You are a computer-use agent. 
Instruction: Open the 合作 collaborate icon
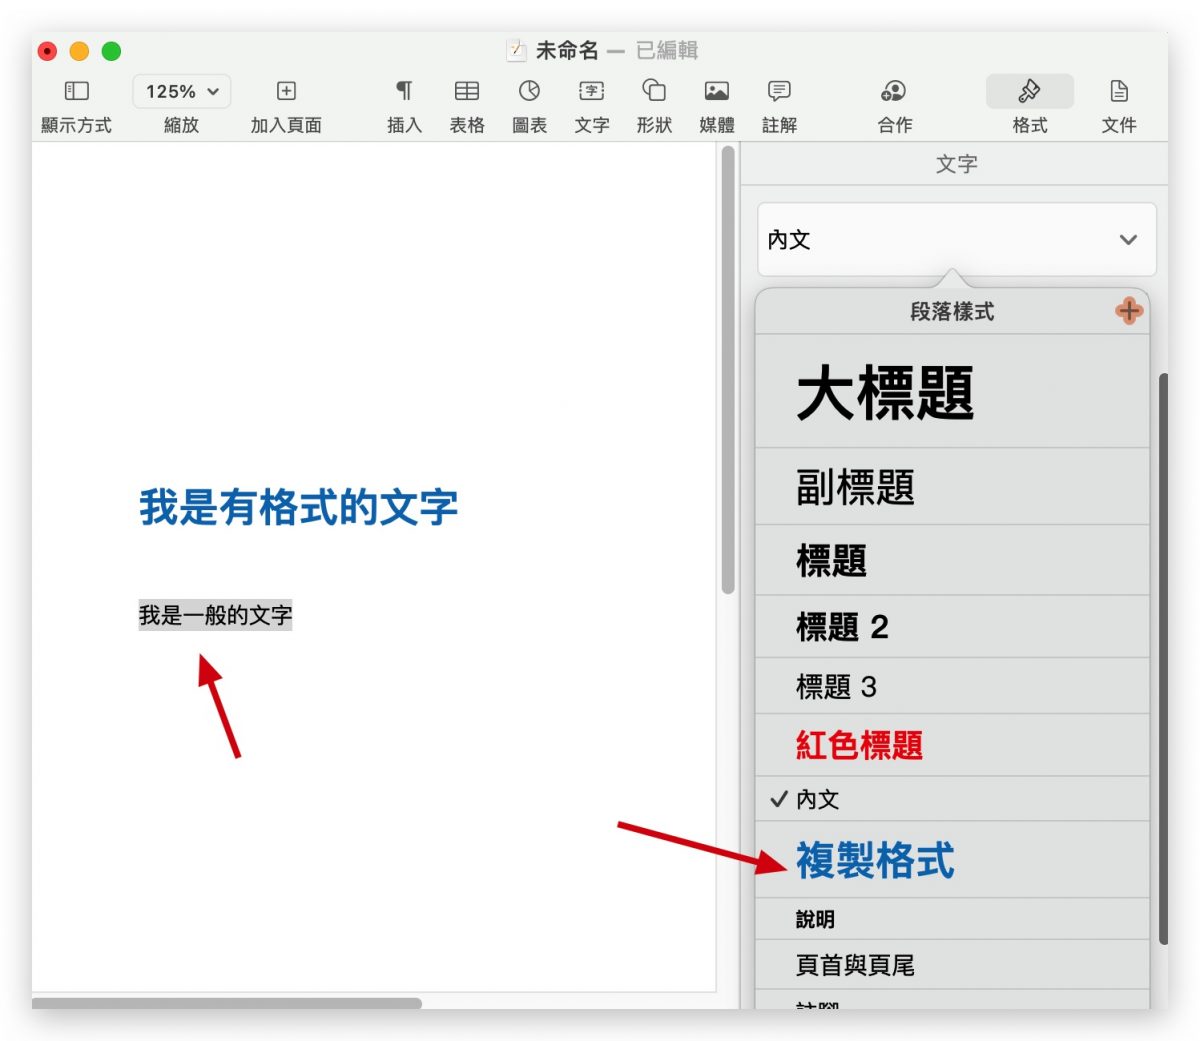tap(894, 91)
